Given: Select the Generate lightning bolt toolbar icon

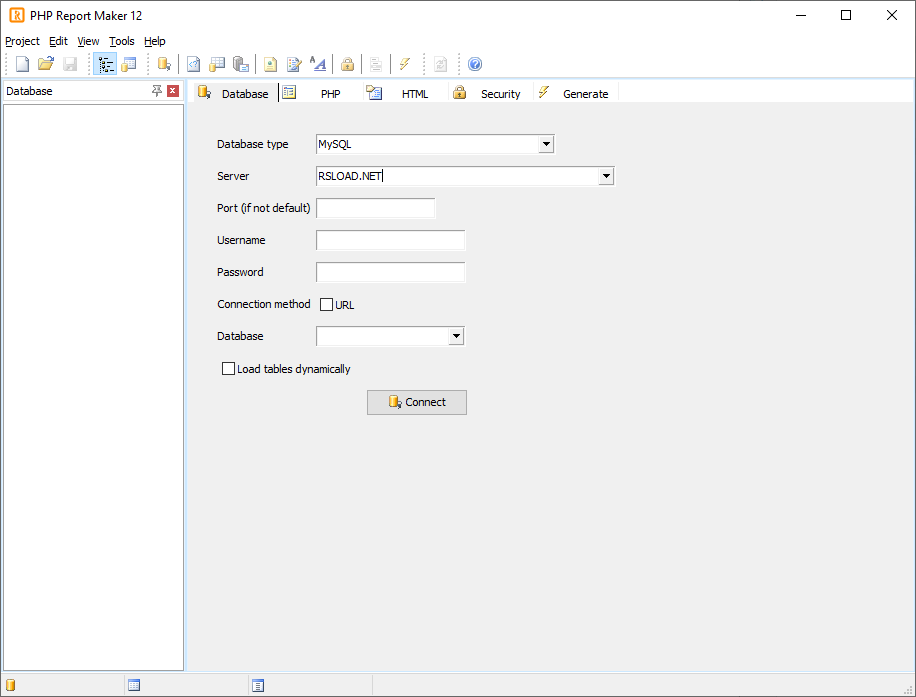Looking at the screenshot, I should pos(406,63).
